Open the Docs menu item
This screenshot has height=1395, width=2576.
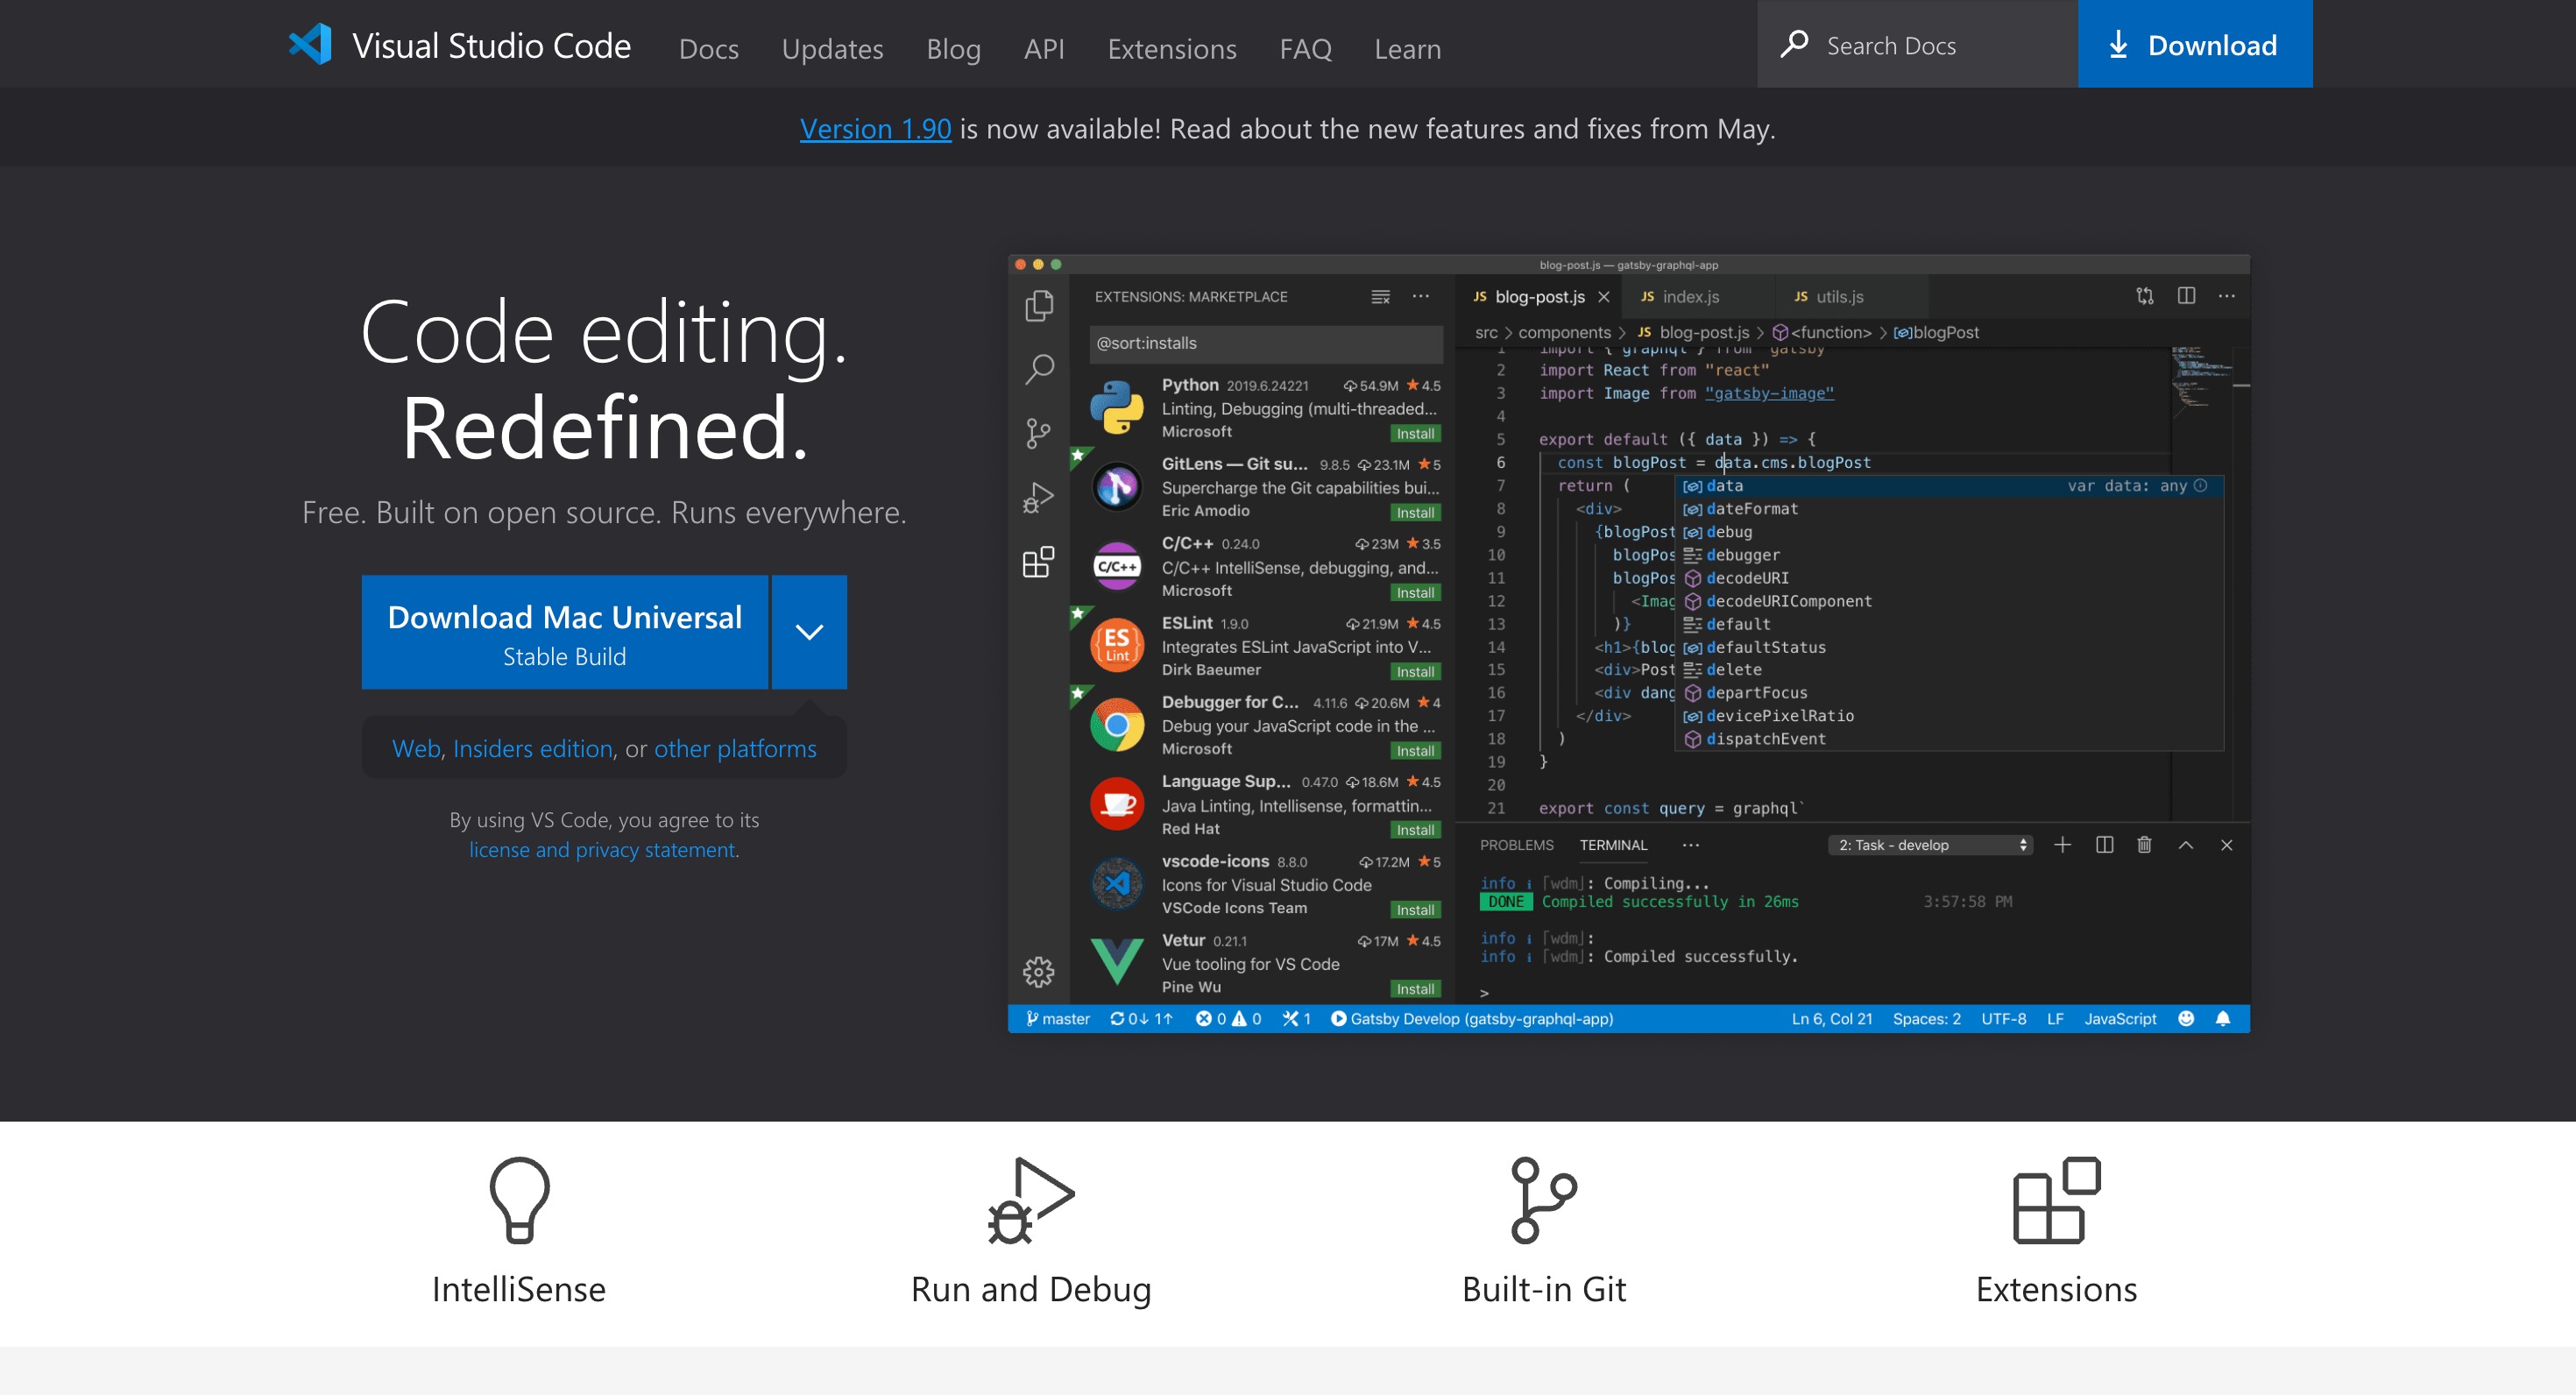click(708, 48)
